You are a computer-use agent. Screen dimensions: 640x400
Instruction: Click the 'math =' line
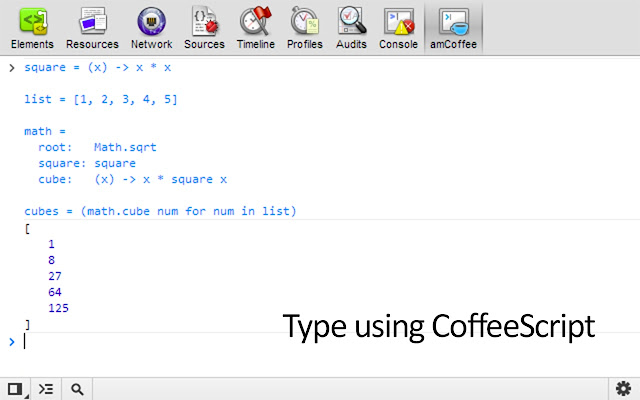[x=45, y=131]
